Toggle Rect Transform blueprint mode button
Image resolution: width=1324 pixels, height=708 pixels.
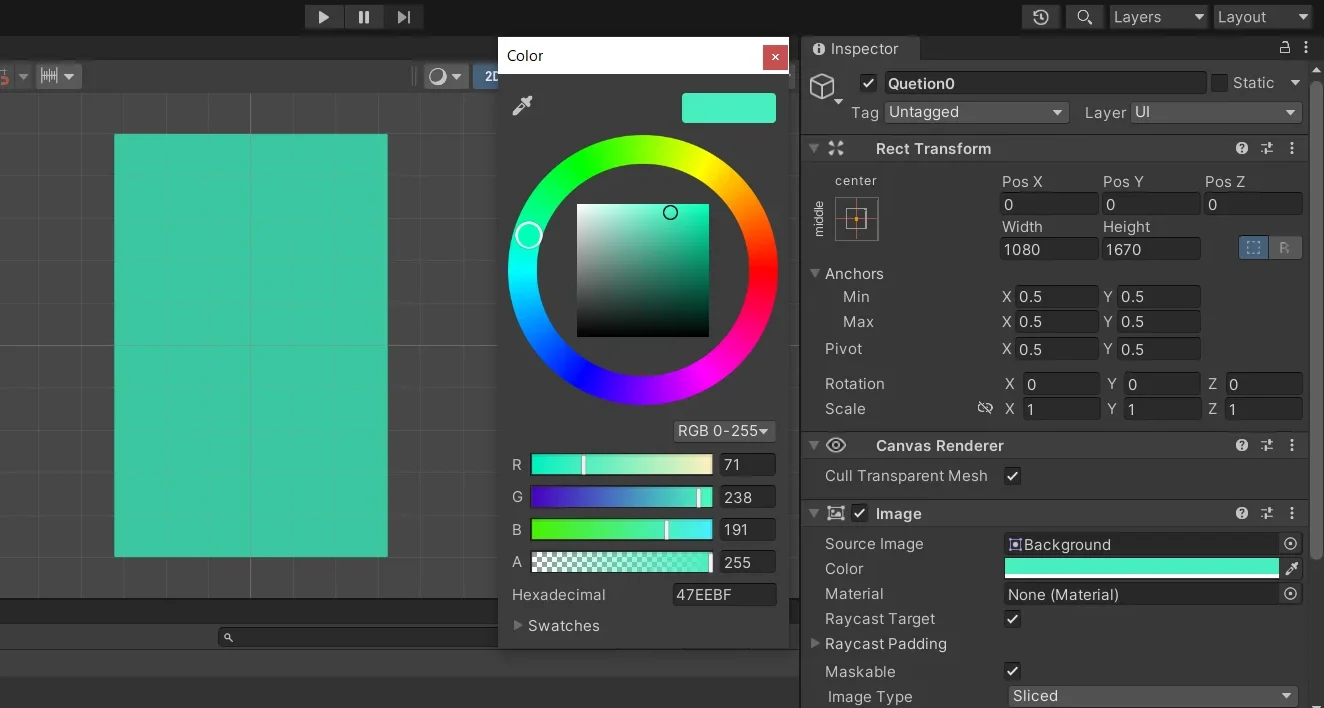pos(1253,248)
